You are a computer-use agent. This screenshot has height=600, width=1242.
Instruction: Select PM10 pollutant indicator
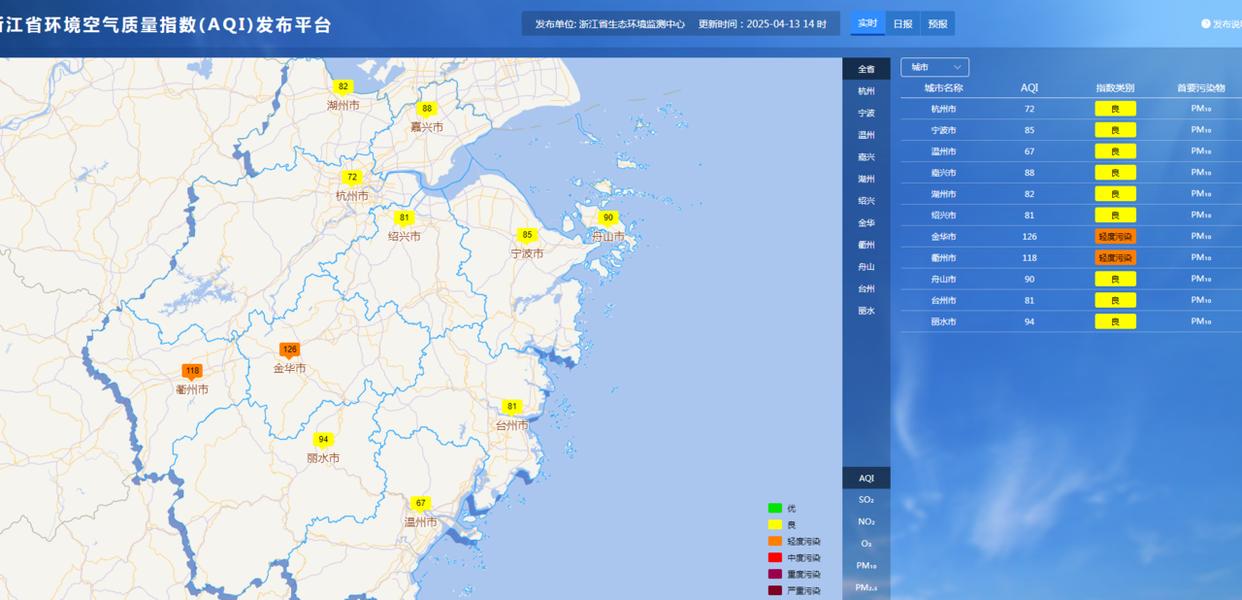pos(866,566)
